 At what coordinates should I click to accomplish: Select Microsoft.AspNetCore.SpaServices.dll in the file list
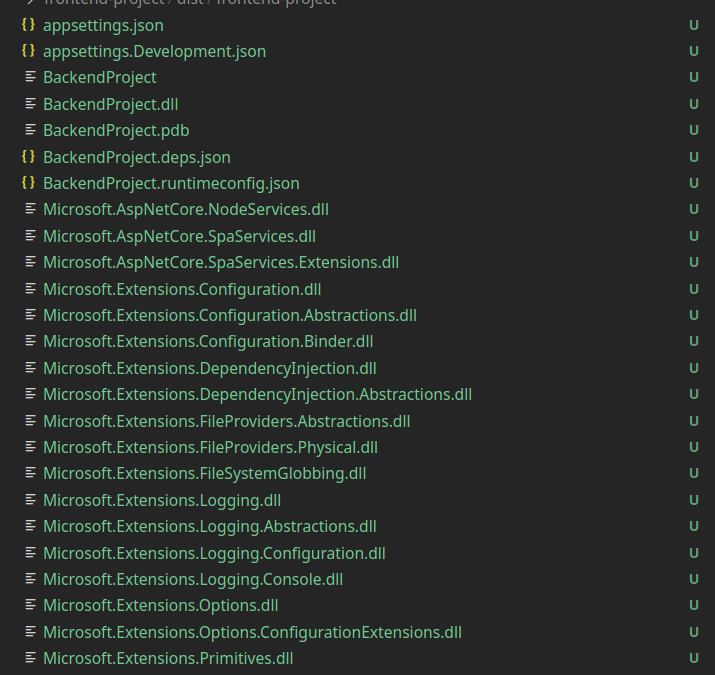pyautogui.click(x=179, y=236)
